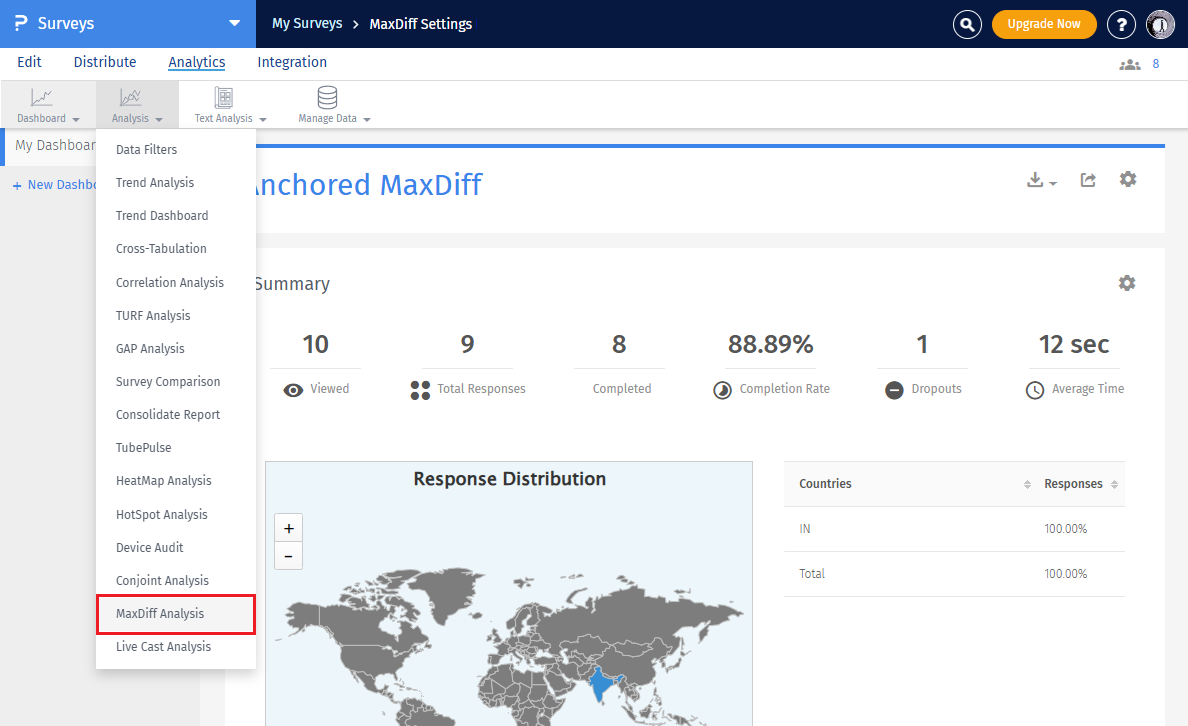Click the Summary section gear icon

click(1127, 283)
